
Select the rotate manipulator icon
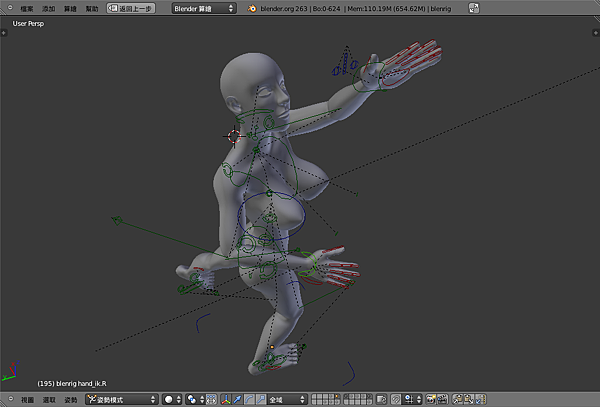pyautogui.click(x=248, y=399)
